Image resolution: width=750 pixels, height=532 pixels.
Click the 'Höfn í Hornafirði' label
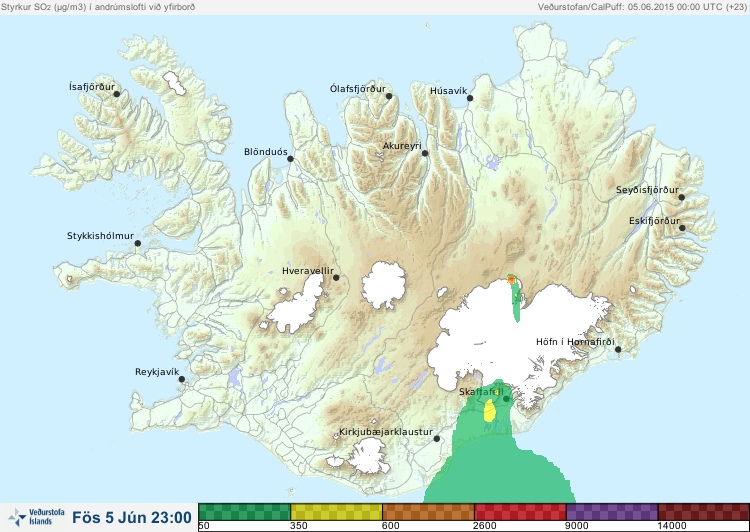575,342
